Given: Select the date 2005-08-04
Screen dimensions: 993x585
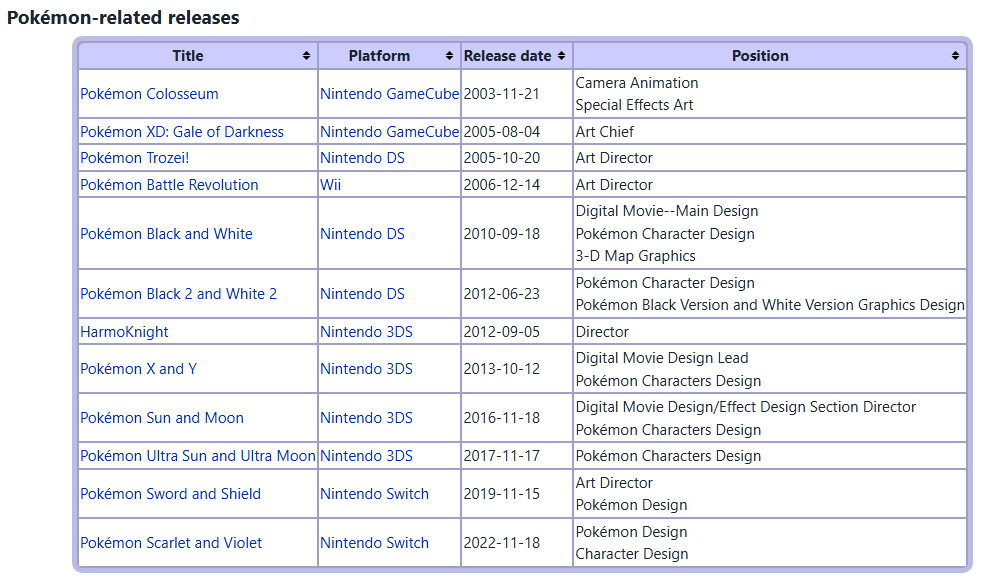Looking at the screenshot, I should point(502,132).
